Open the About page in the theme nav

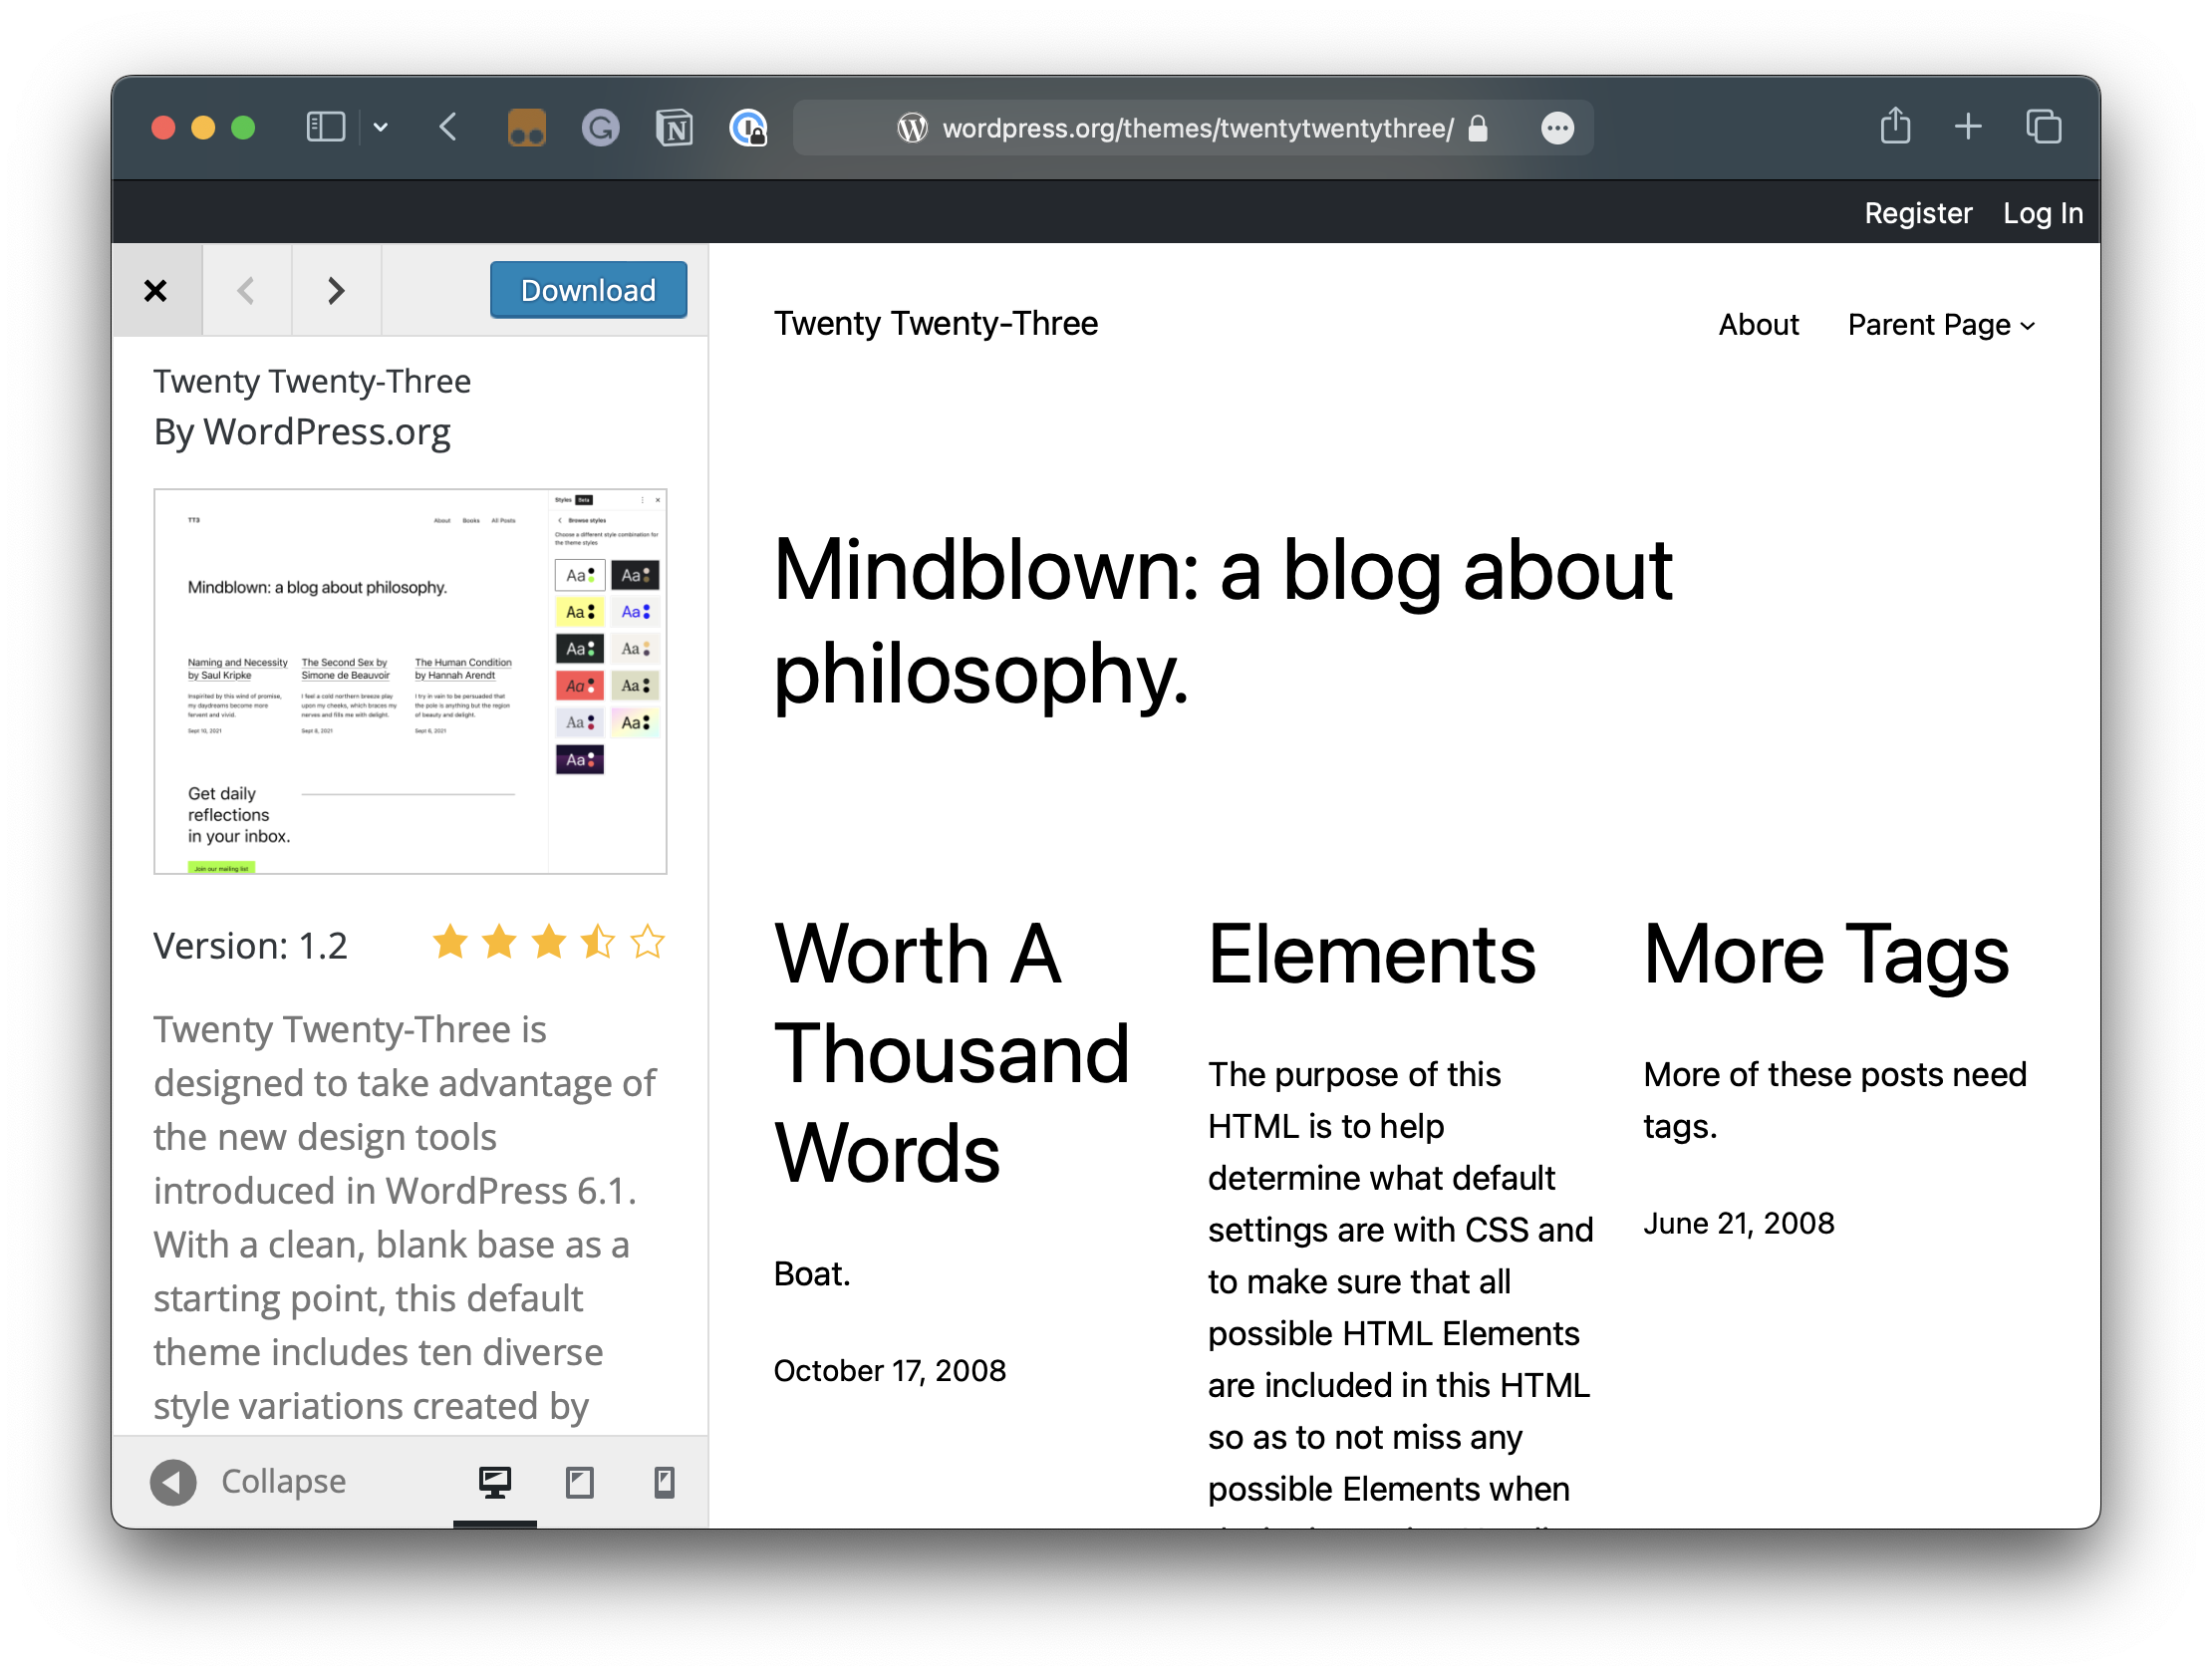pos(1758,324)
